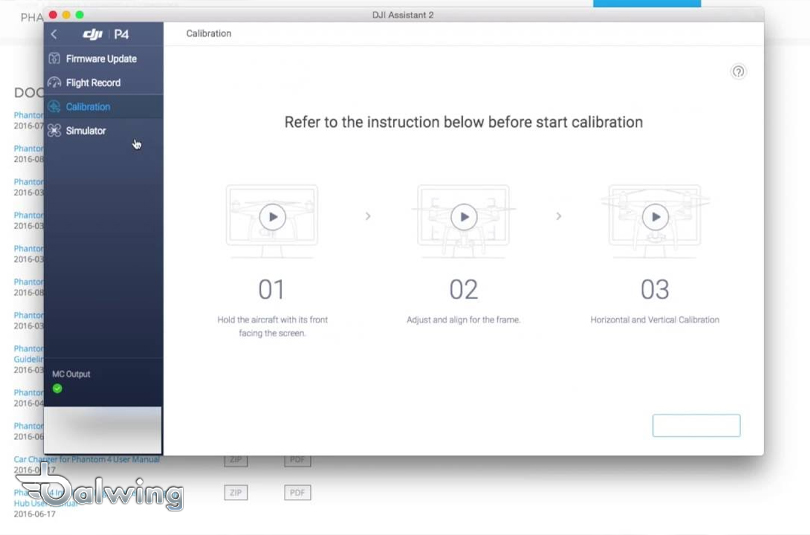
Task: Open help via the question mark icon
Action: point(738,72)
